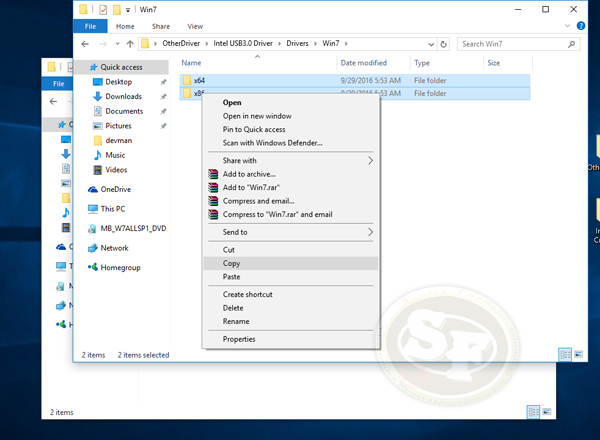Switch to the Home ribbon tab
This screenshot has width=600, height=440.
[x=125, y=26]
